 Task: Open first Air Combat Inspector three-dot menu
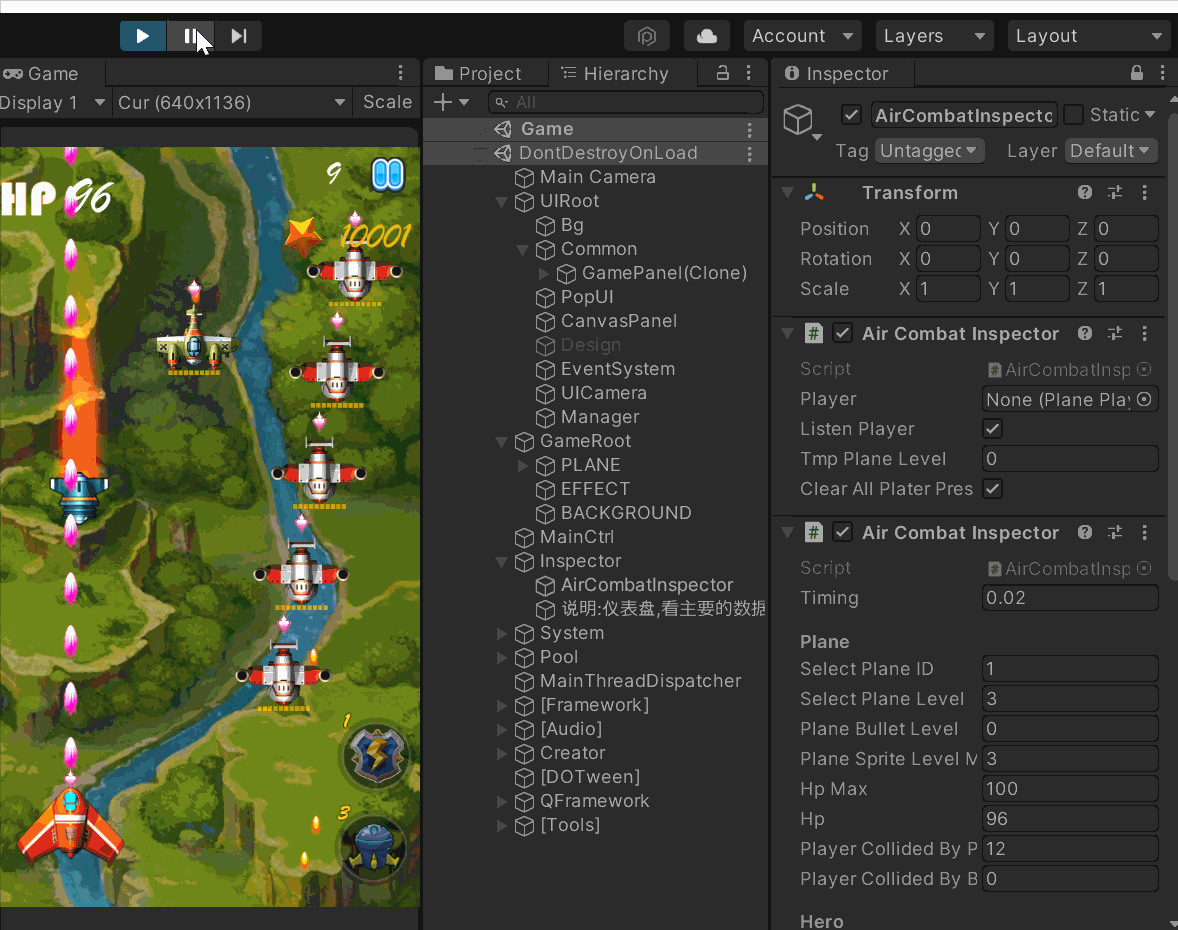click(1144, 333)
